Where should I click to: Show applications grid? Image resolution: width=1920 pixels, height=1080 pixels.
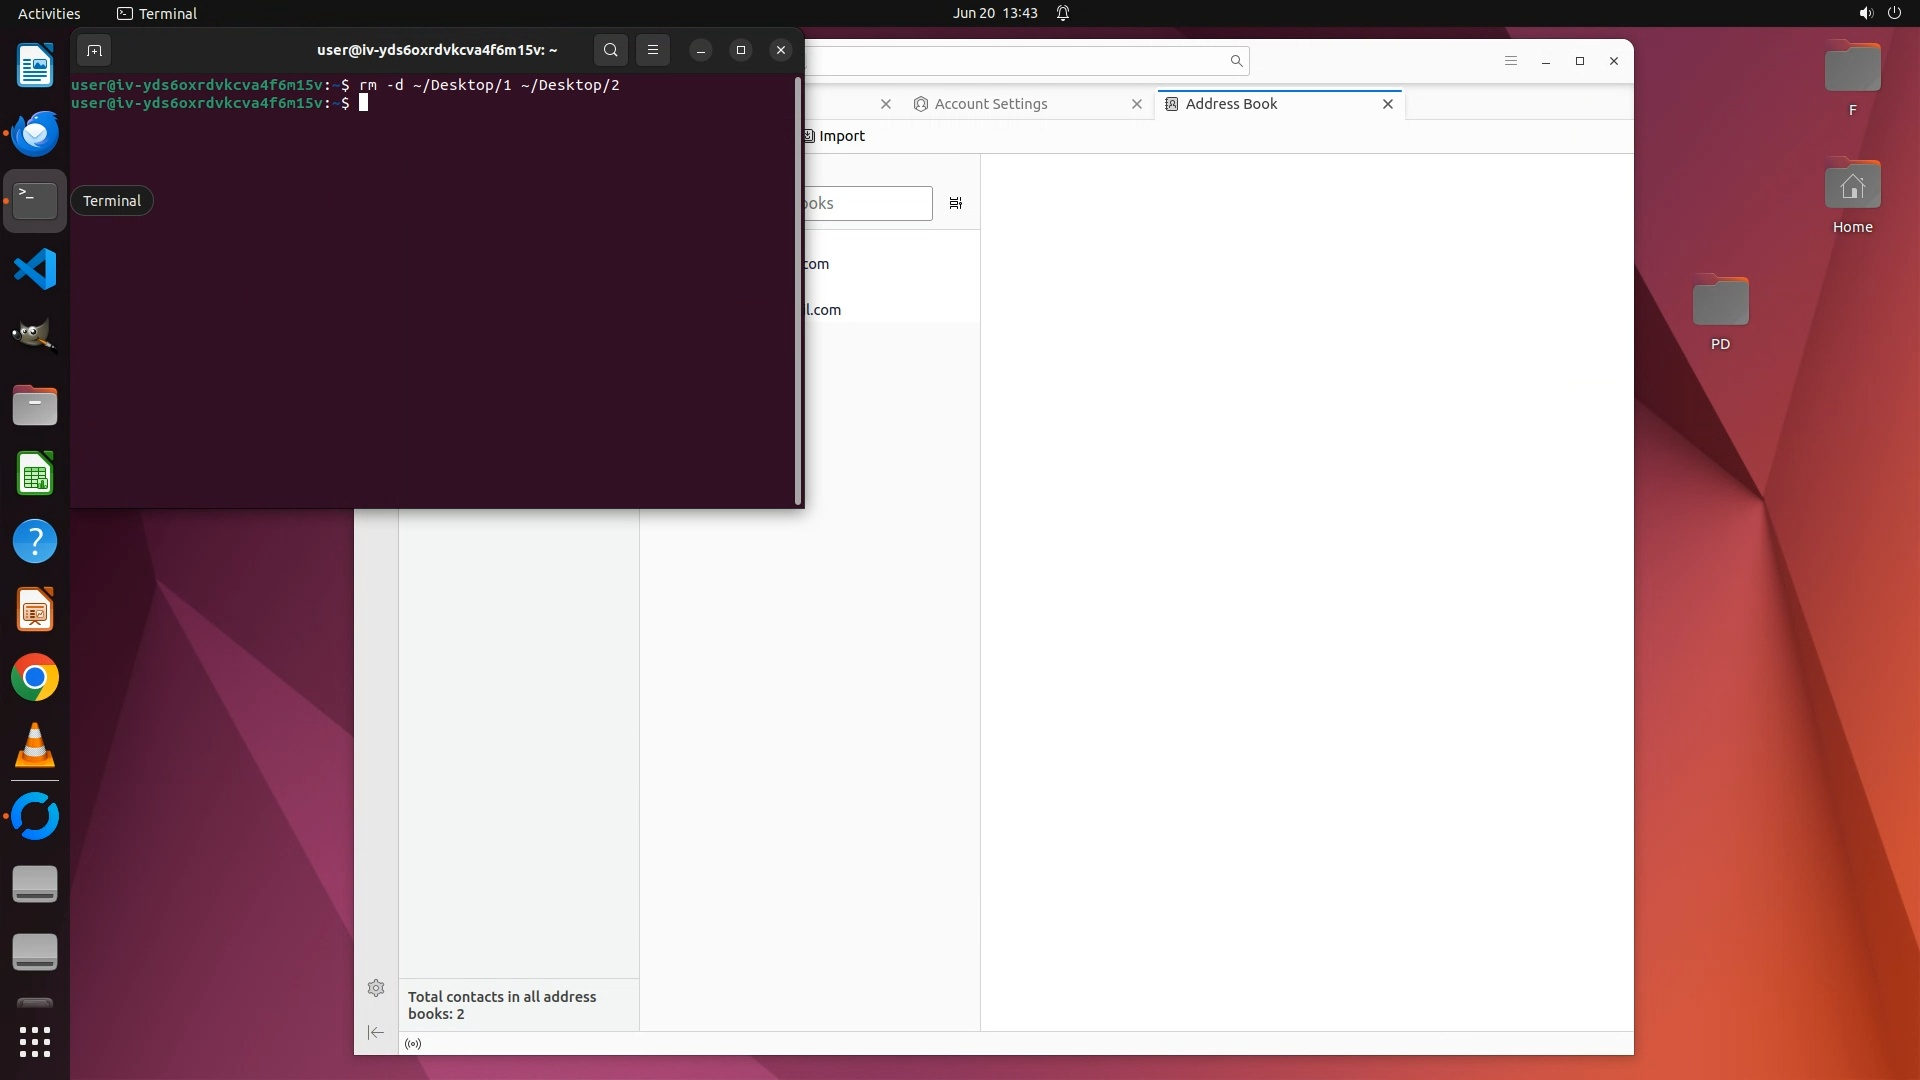[x=35, y=1042]
